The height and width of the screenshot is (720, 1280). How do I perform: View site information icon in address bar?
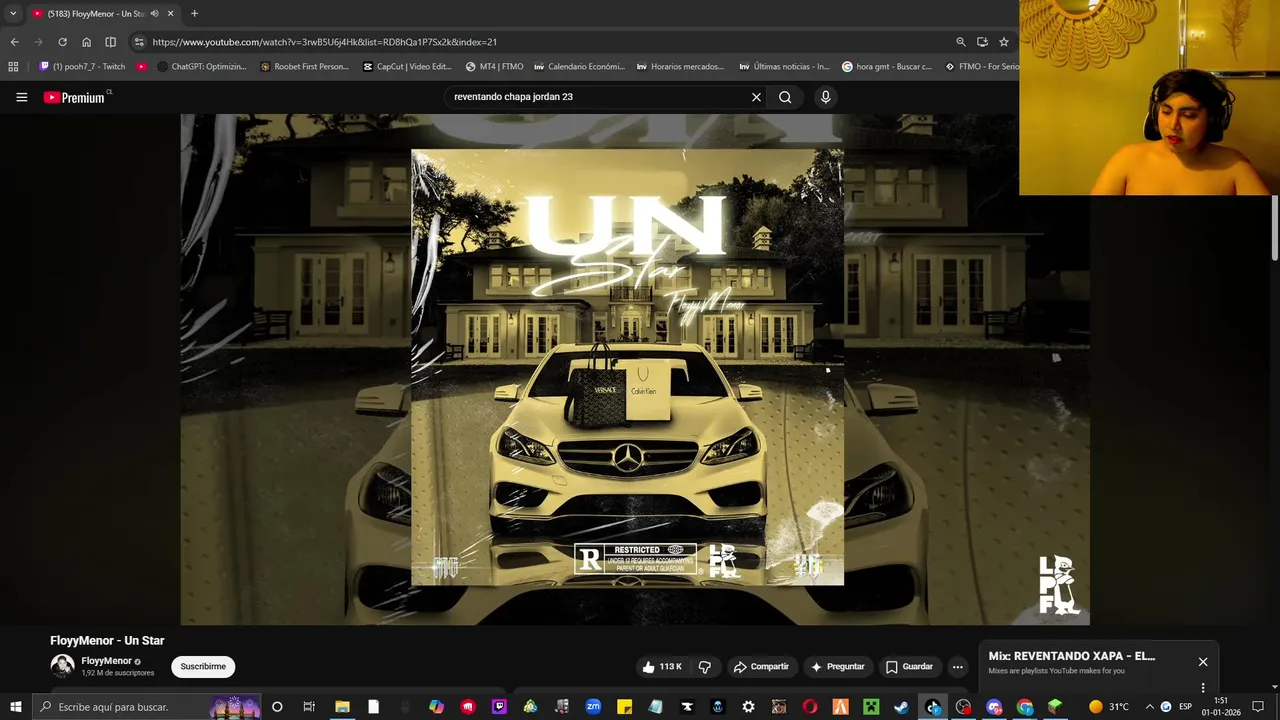(139, 42)
